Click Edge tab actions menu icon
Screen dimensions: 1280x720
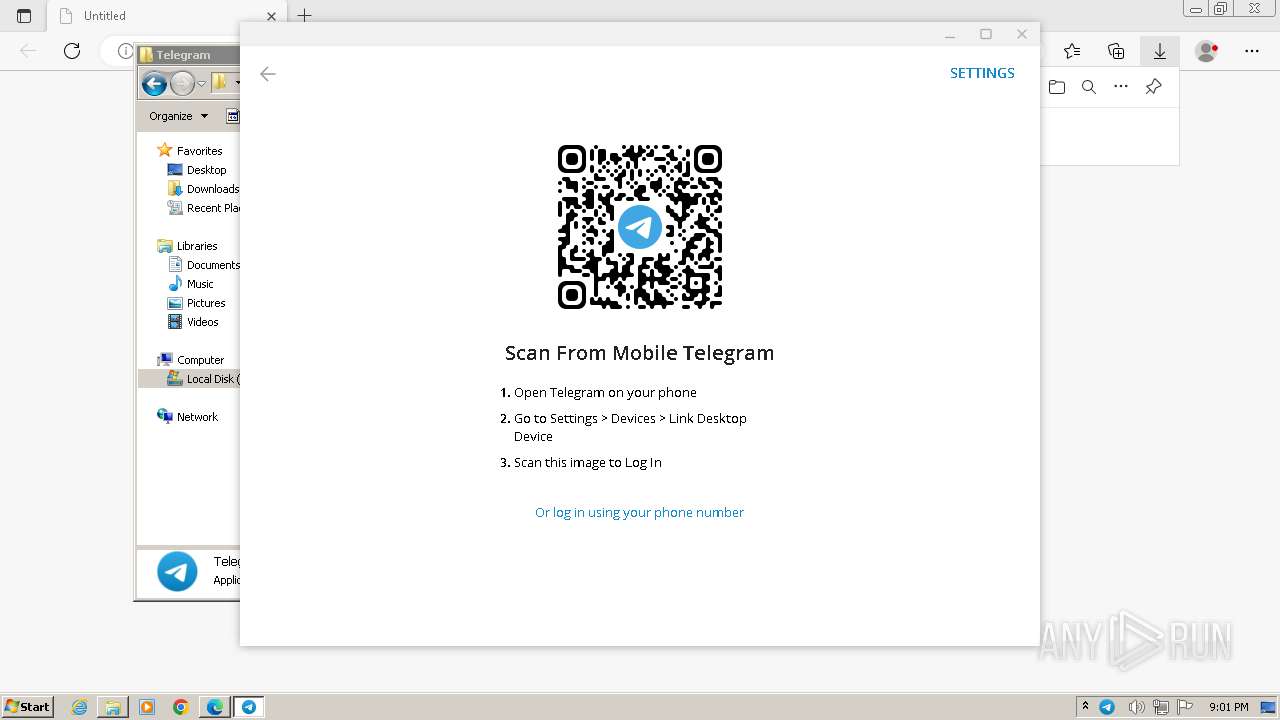click(x=24, y=16)
